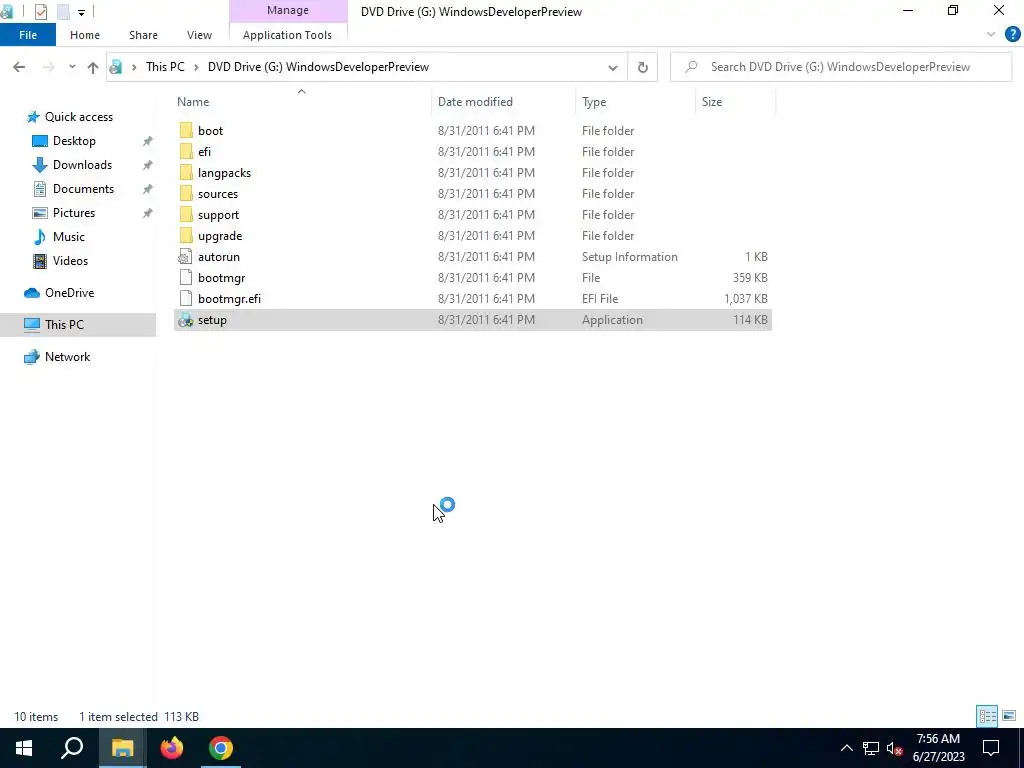
Task: Select Quick access in navigation pane
Action: (x=78, y=117)
